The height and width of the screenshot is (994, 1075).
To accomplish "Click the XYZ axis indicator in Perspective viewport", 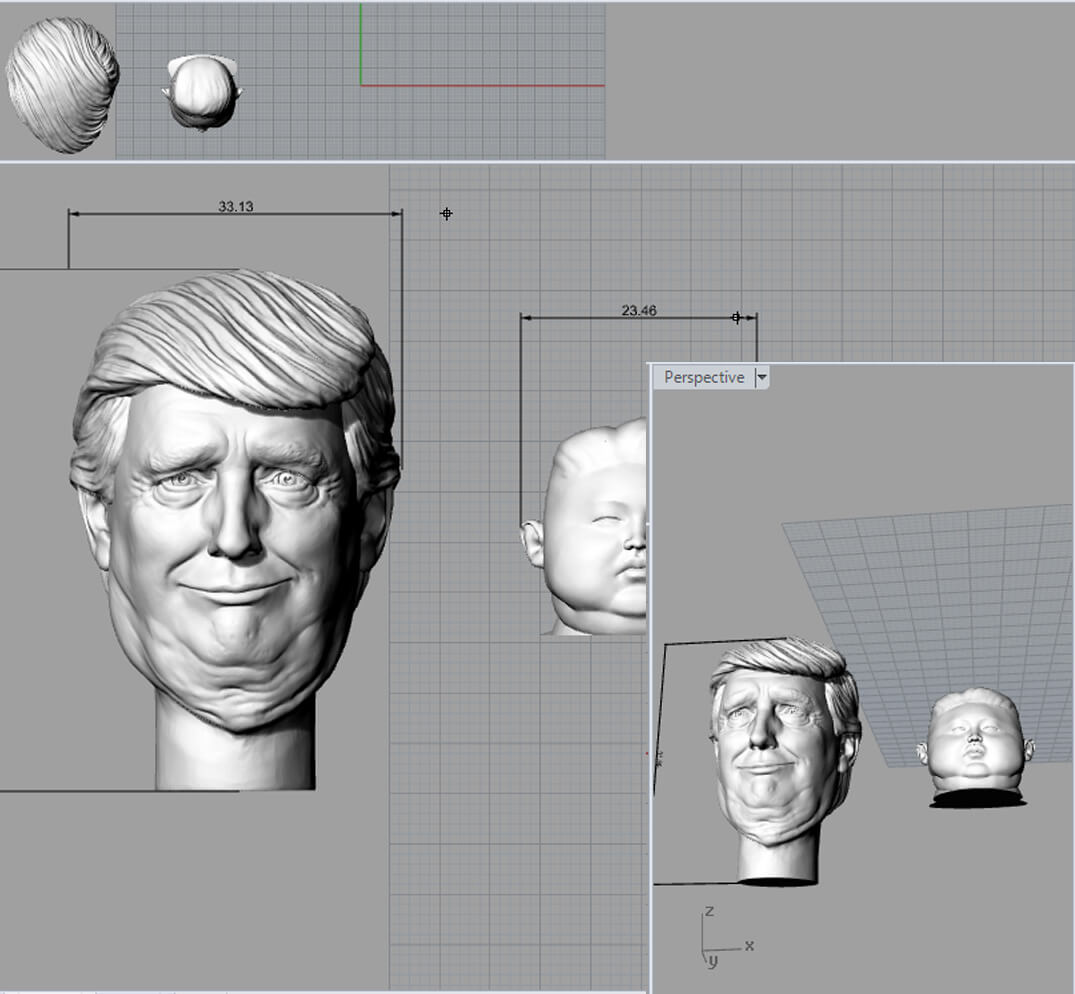I will [x=727, y=938].
